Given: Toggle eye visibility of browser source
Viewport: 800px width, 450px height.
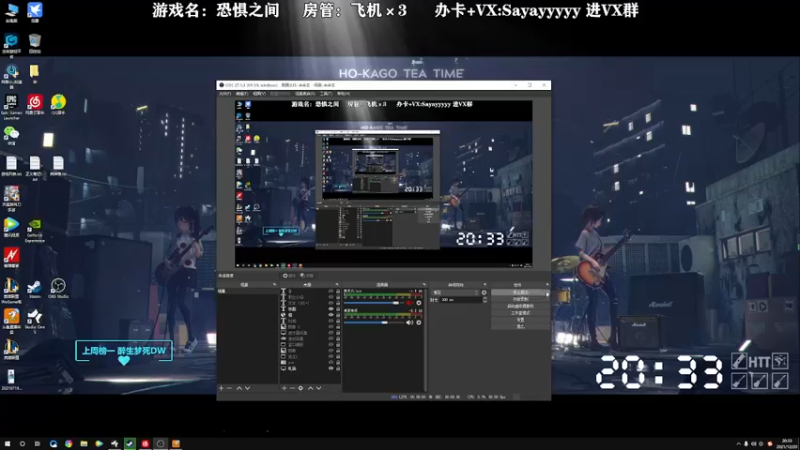Looking at the screenshot, I should click(331, 315).
